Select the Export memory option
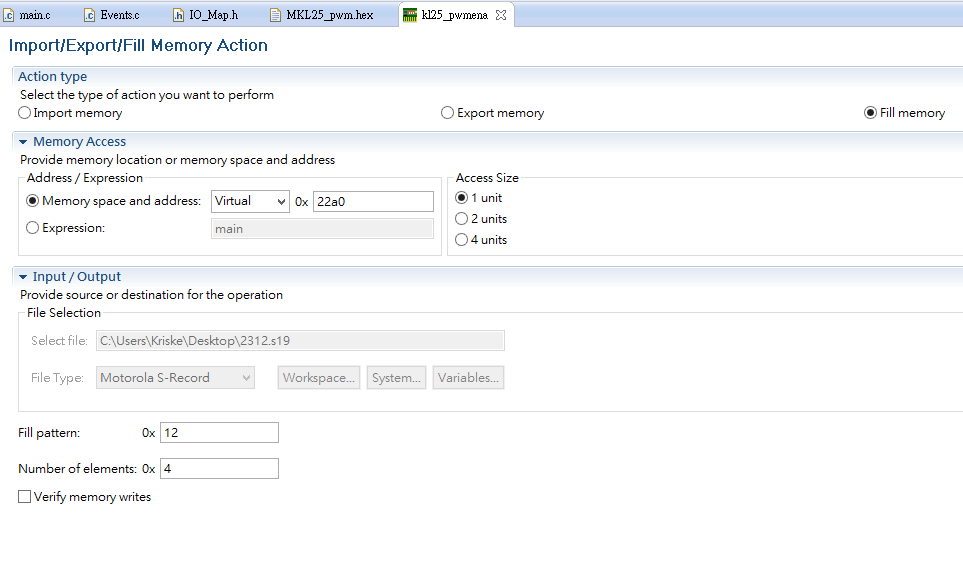This screenshot has height=563, width=963. coord(448,113)
